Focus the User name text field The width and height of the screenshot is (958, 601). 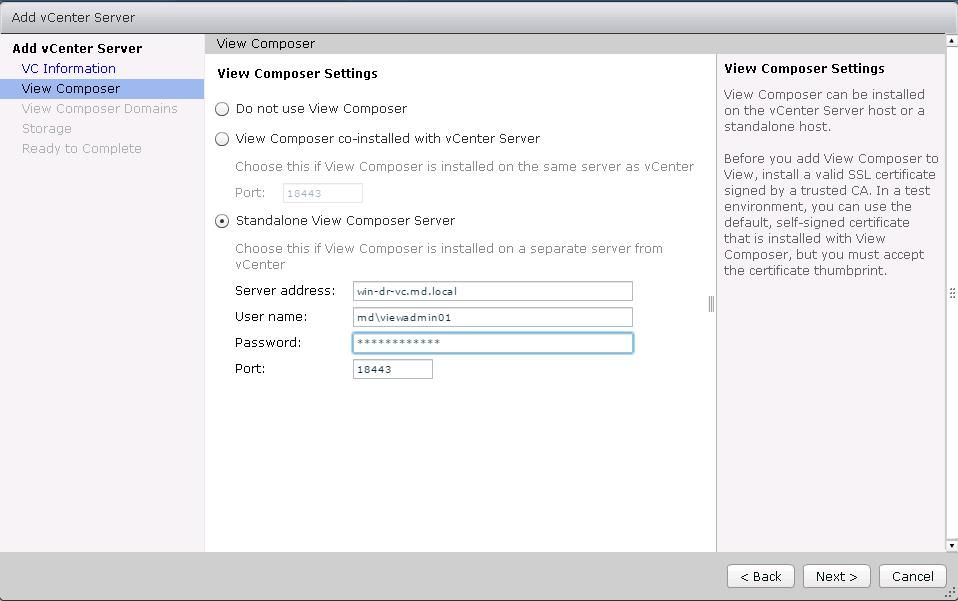(x=493, y=317)
